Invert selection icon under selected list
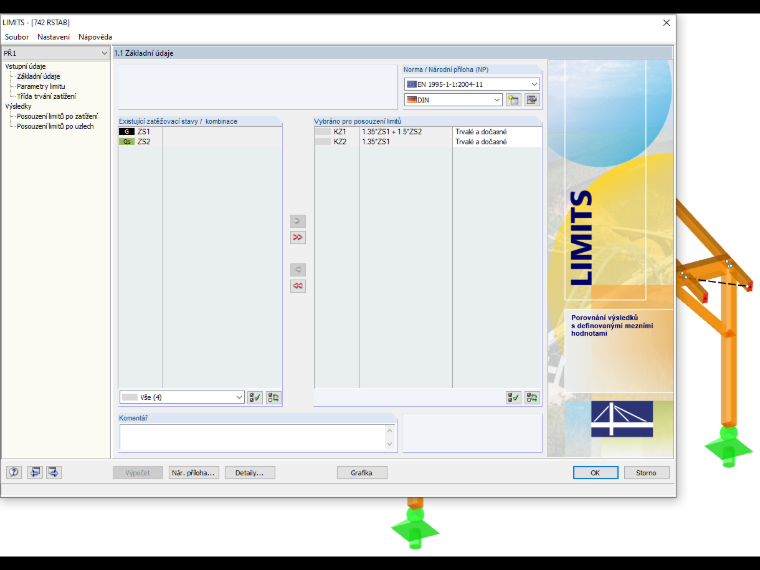 (532, 397)
